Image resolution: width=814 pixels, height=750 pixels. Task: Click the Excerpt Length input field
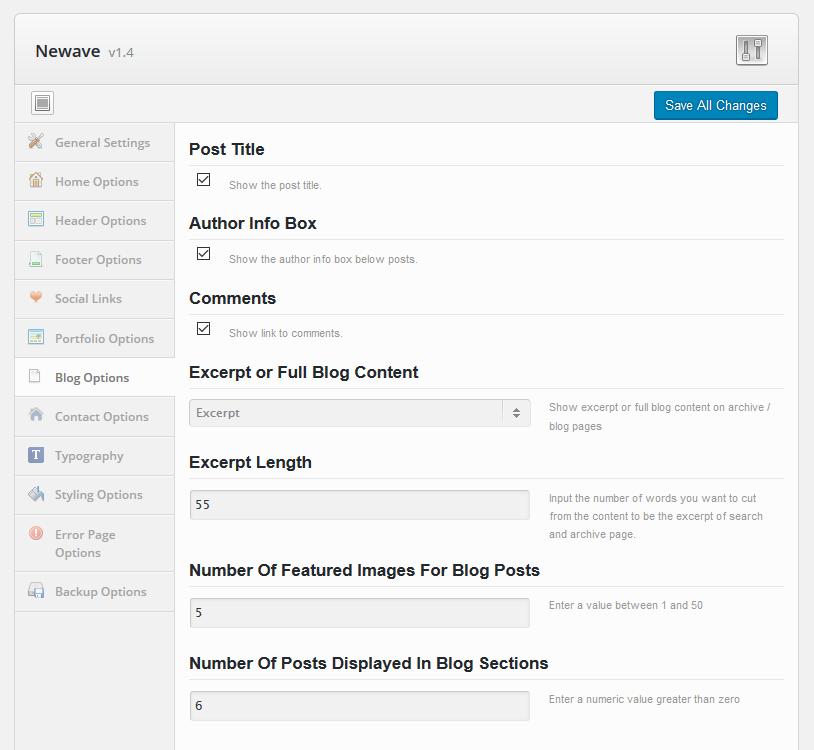360,505
